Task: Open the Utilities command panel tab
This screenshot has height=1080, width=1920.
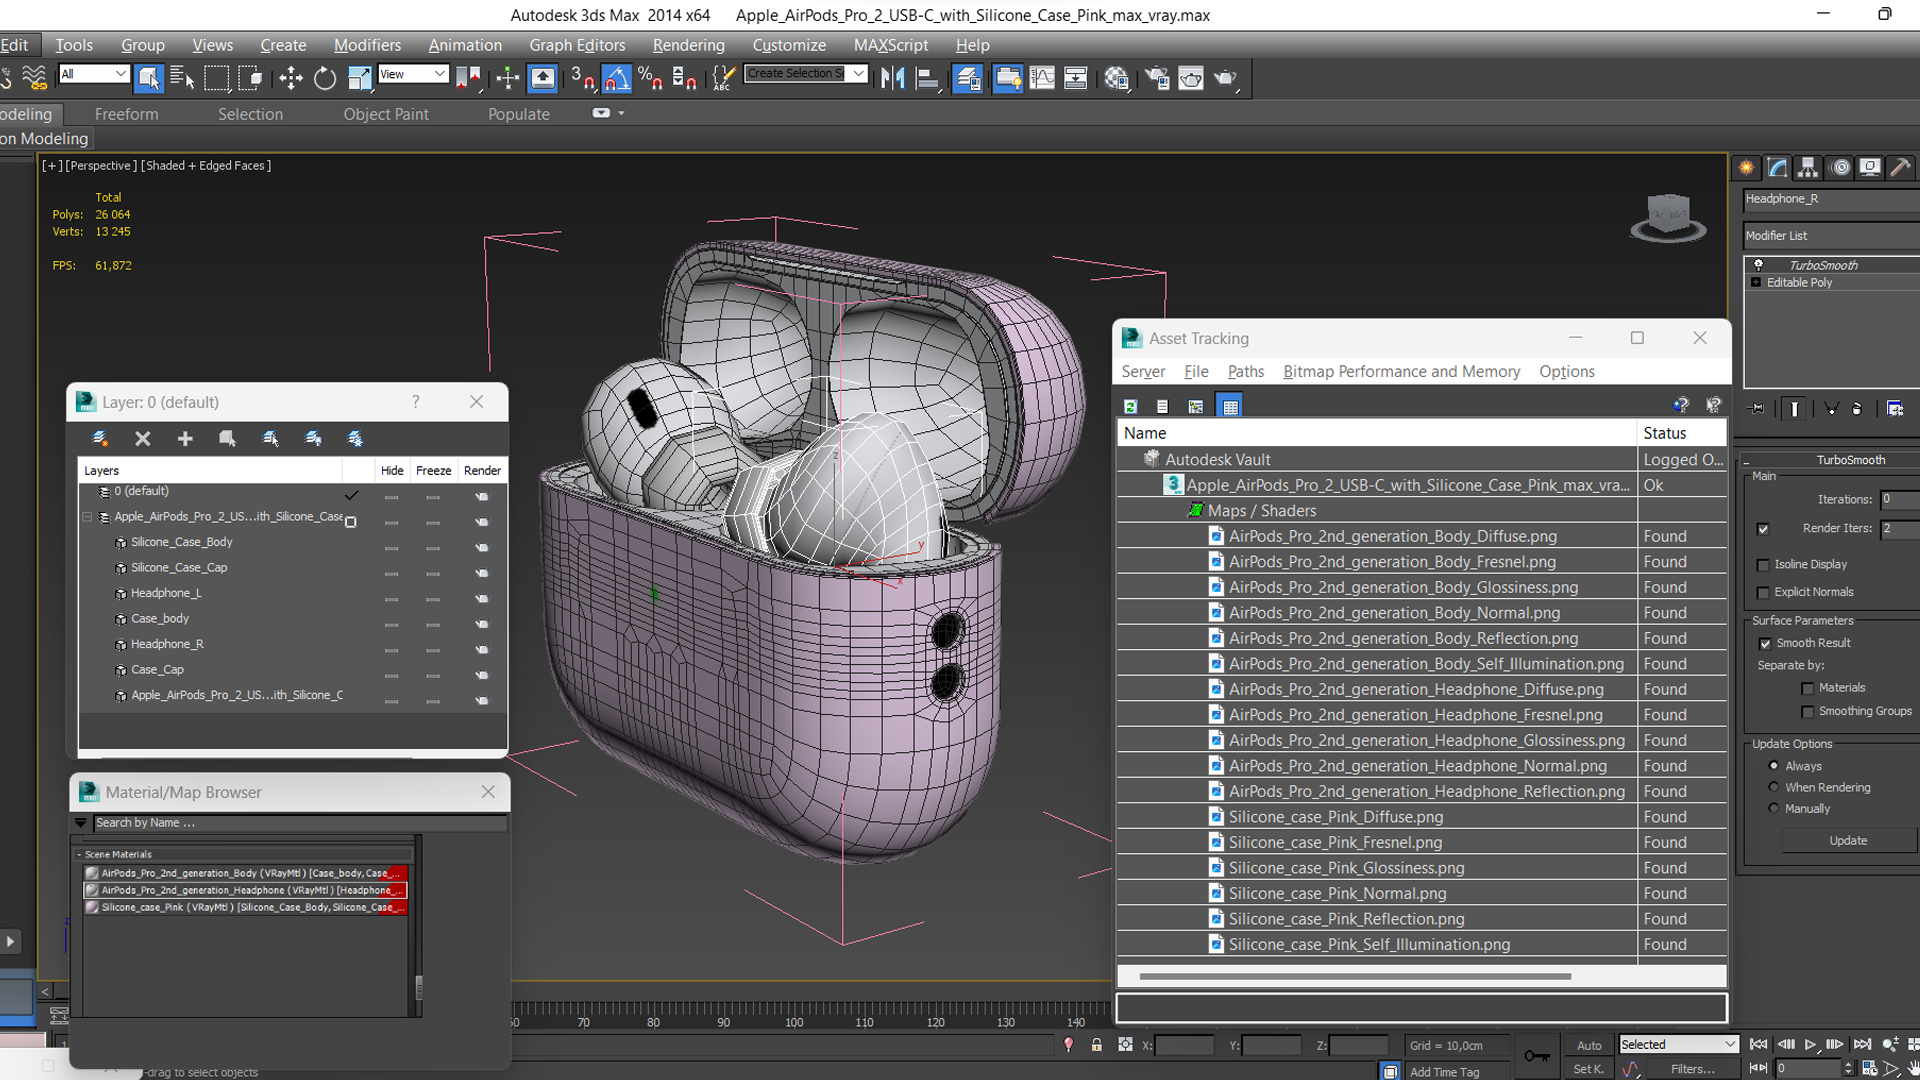Action: point(1900,167)
